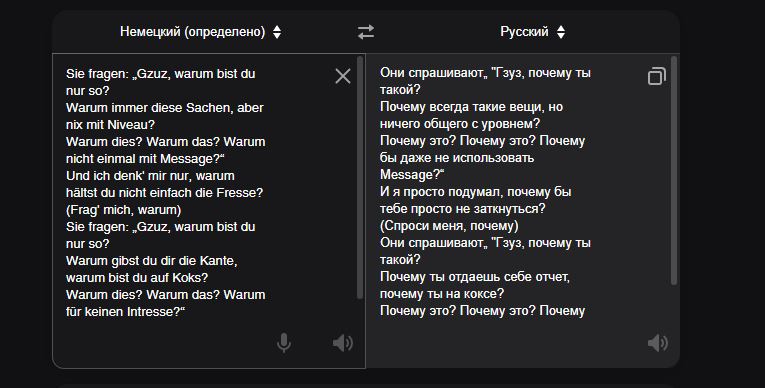Play the Russian translation audio
This screenshot has height=388, width=765.
click(x=658, y=343)
